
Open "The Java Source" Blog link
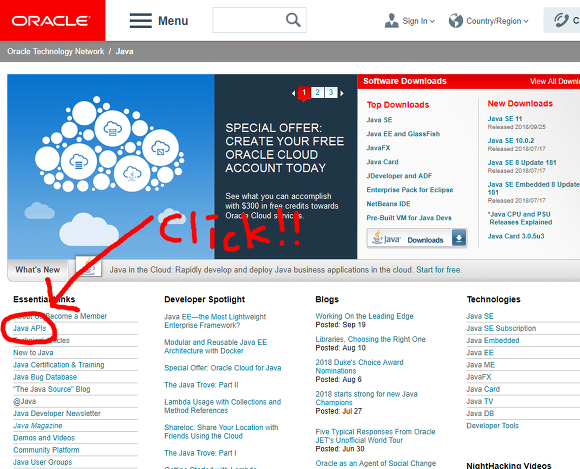(x=52, y=389)
